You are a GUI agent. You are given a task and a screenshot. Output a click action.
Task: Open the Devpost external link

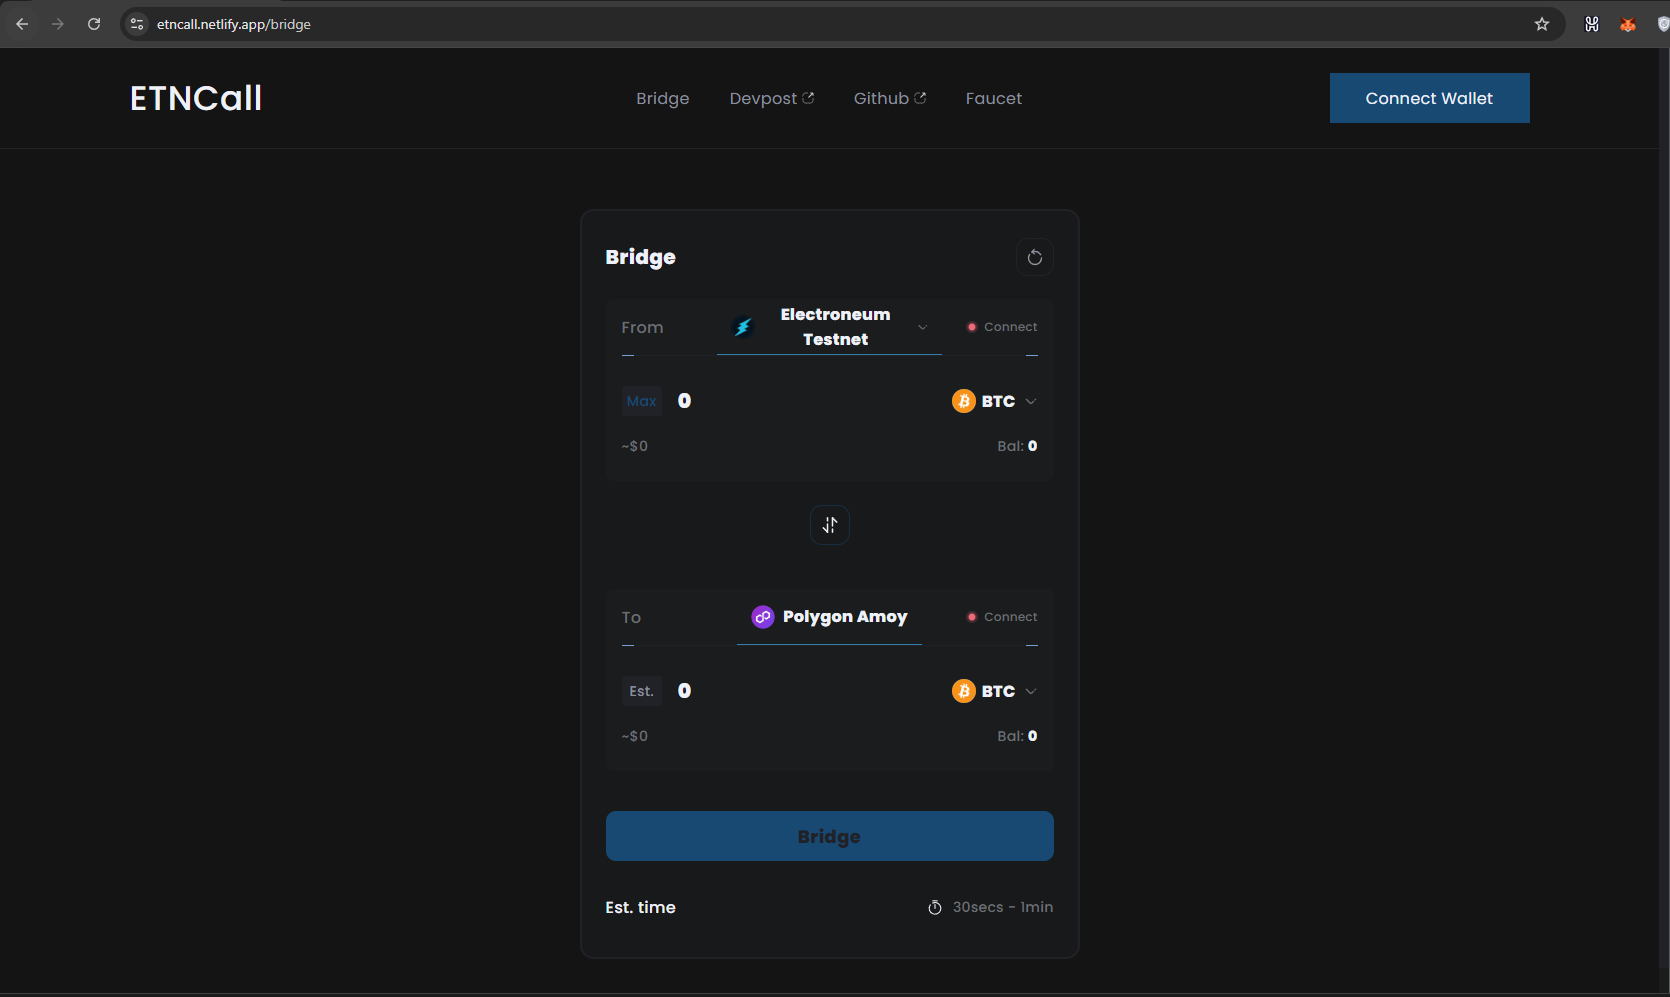pos(772,98)
